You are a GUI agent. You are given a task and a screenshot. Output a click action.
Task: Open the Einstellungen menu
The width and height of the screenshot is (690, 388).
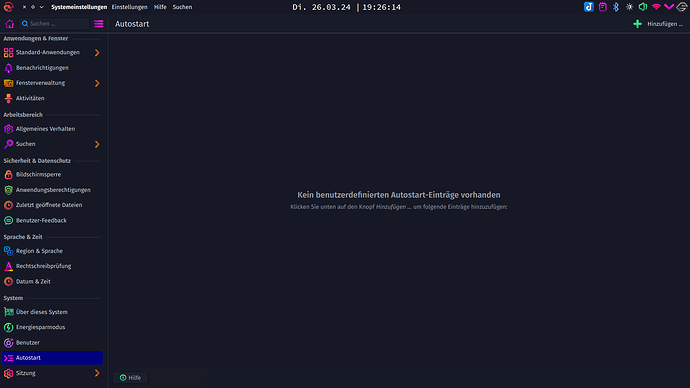click(129, 7)
